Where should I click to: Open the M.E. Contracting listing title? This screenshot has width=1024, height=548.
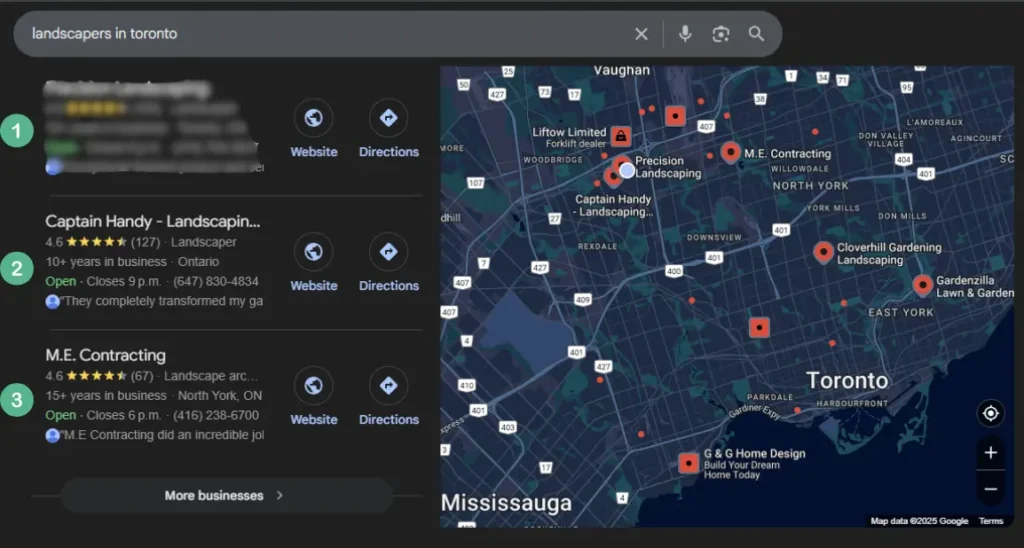pos(106,355)
